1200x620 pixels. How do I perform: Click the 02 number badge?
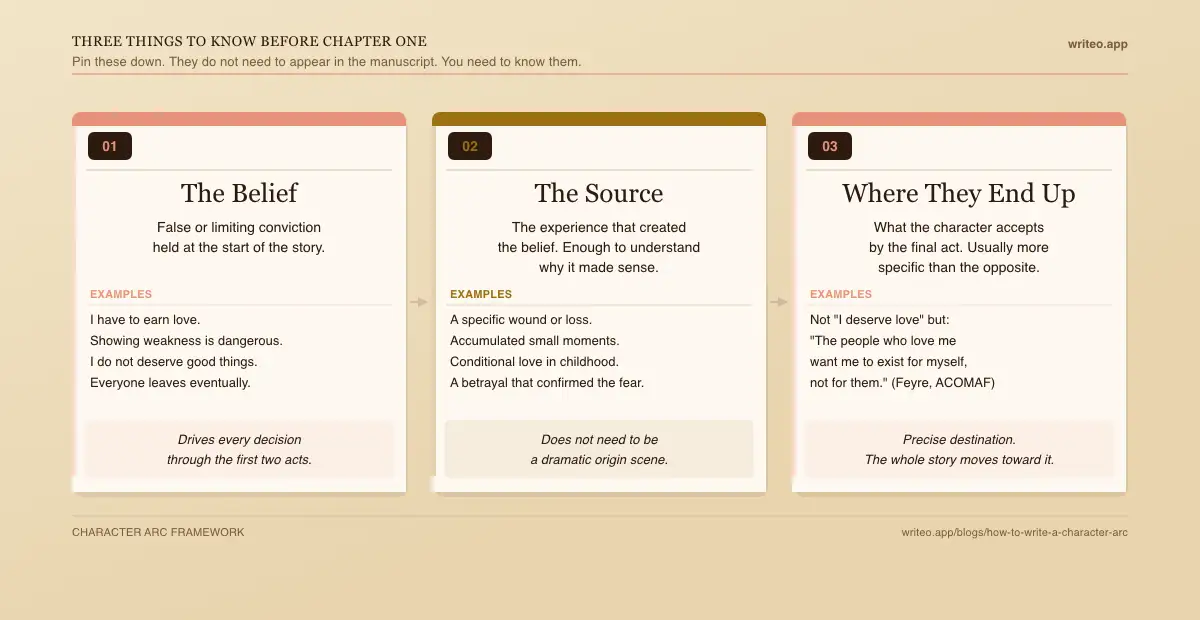tap(470, 146)
